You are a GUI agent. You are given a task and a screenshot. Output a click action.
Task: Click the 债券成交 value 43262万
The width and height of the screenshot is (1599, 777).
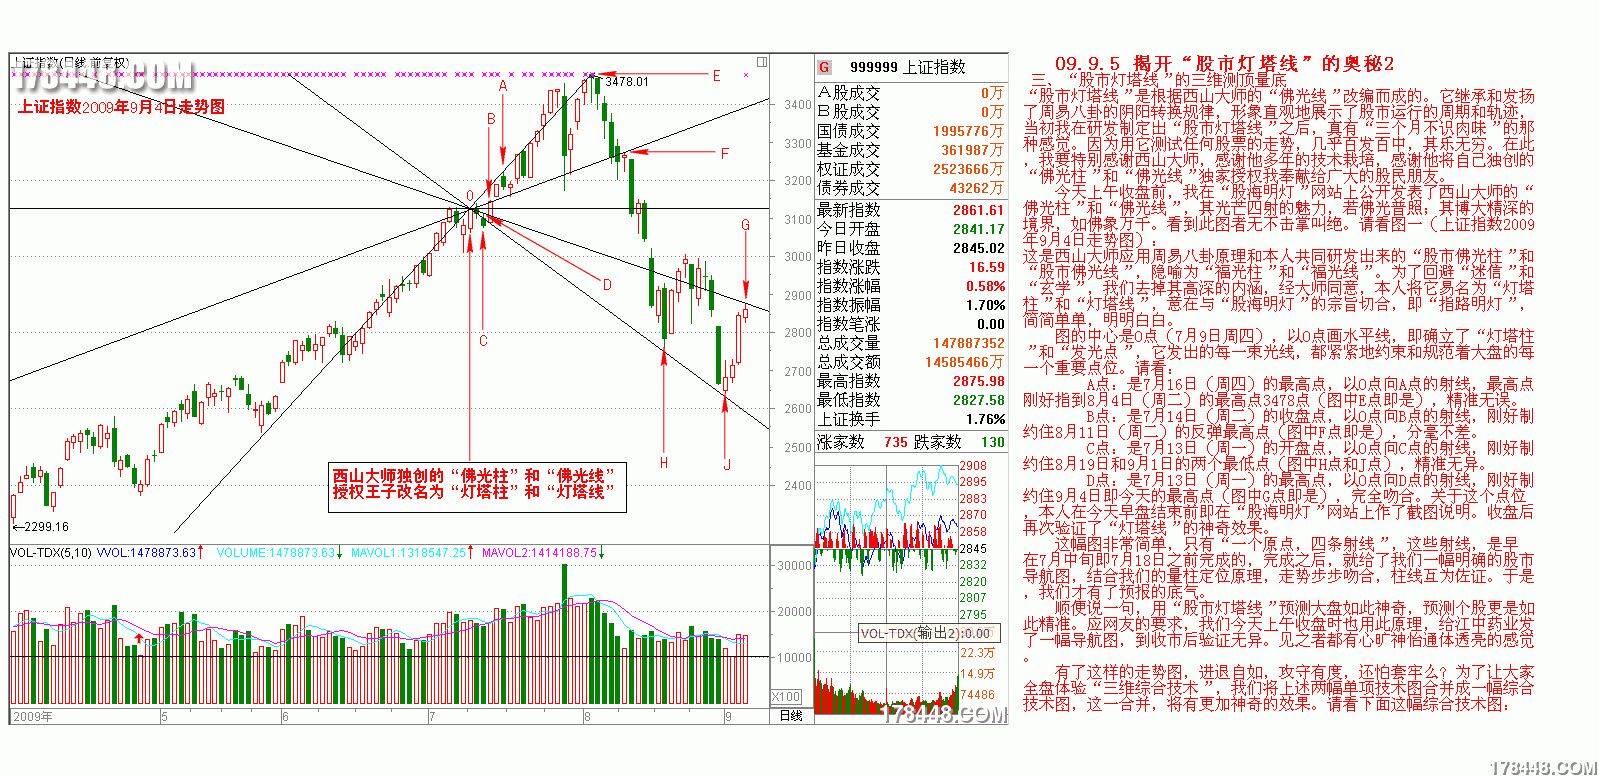click(x=976, y=188)
